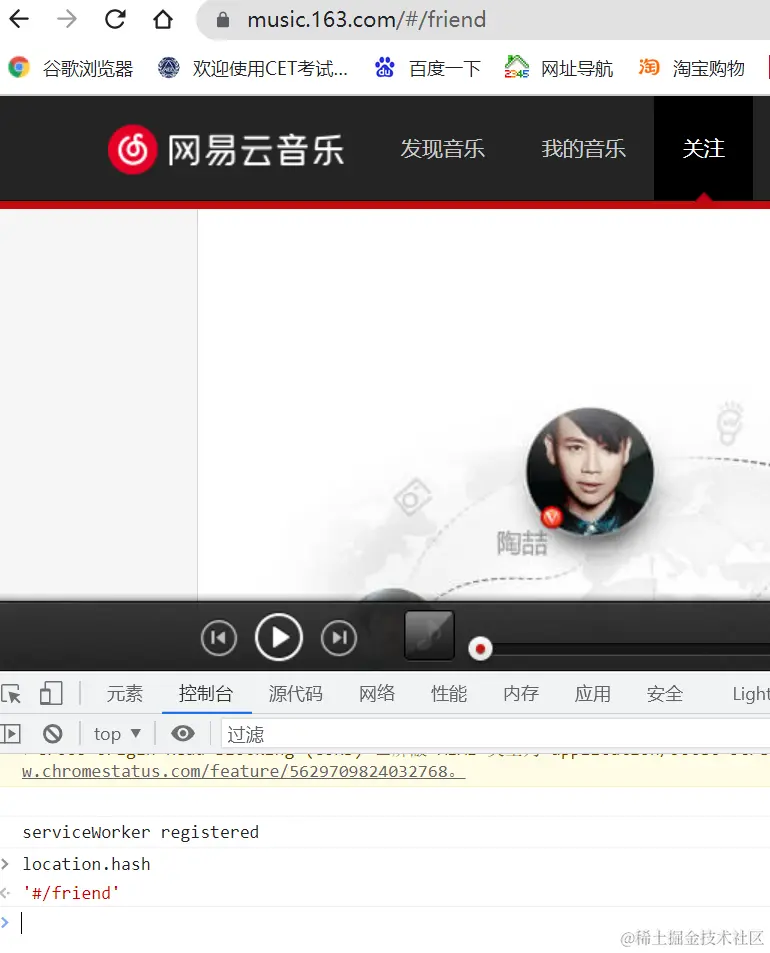Open the 内存 DevTools tab
Screen dimensions: 770x953
click(521, 693)
